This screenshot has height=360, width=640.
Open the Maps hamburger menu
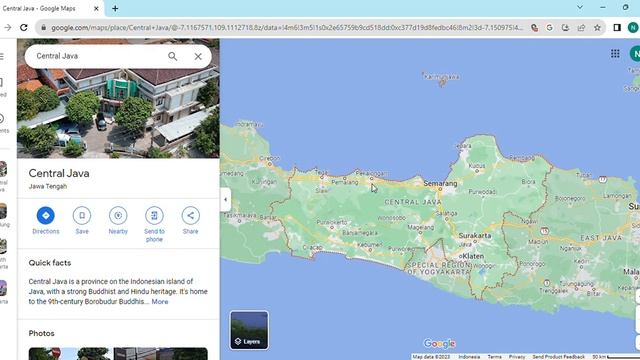pos(2,56)
